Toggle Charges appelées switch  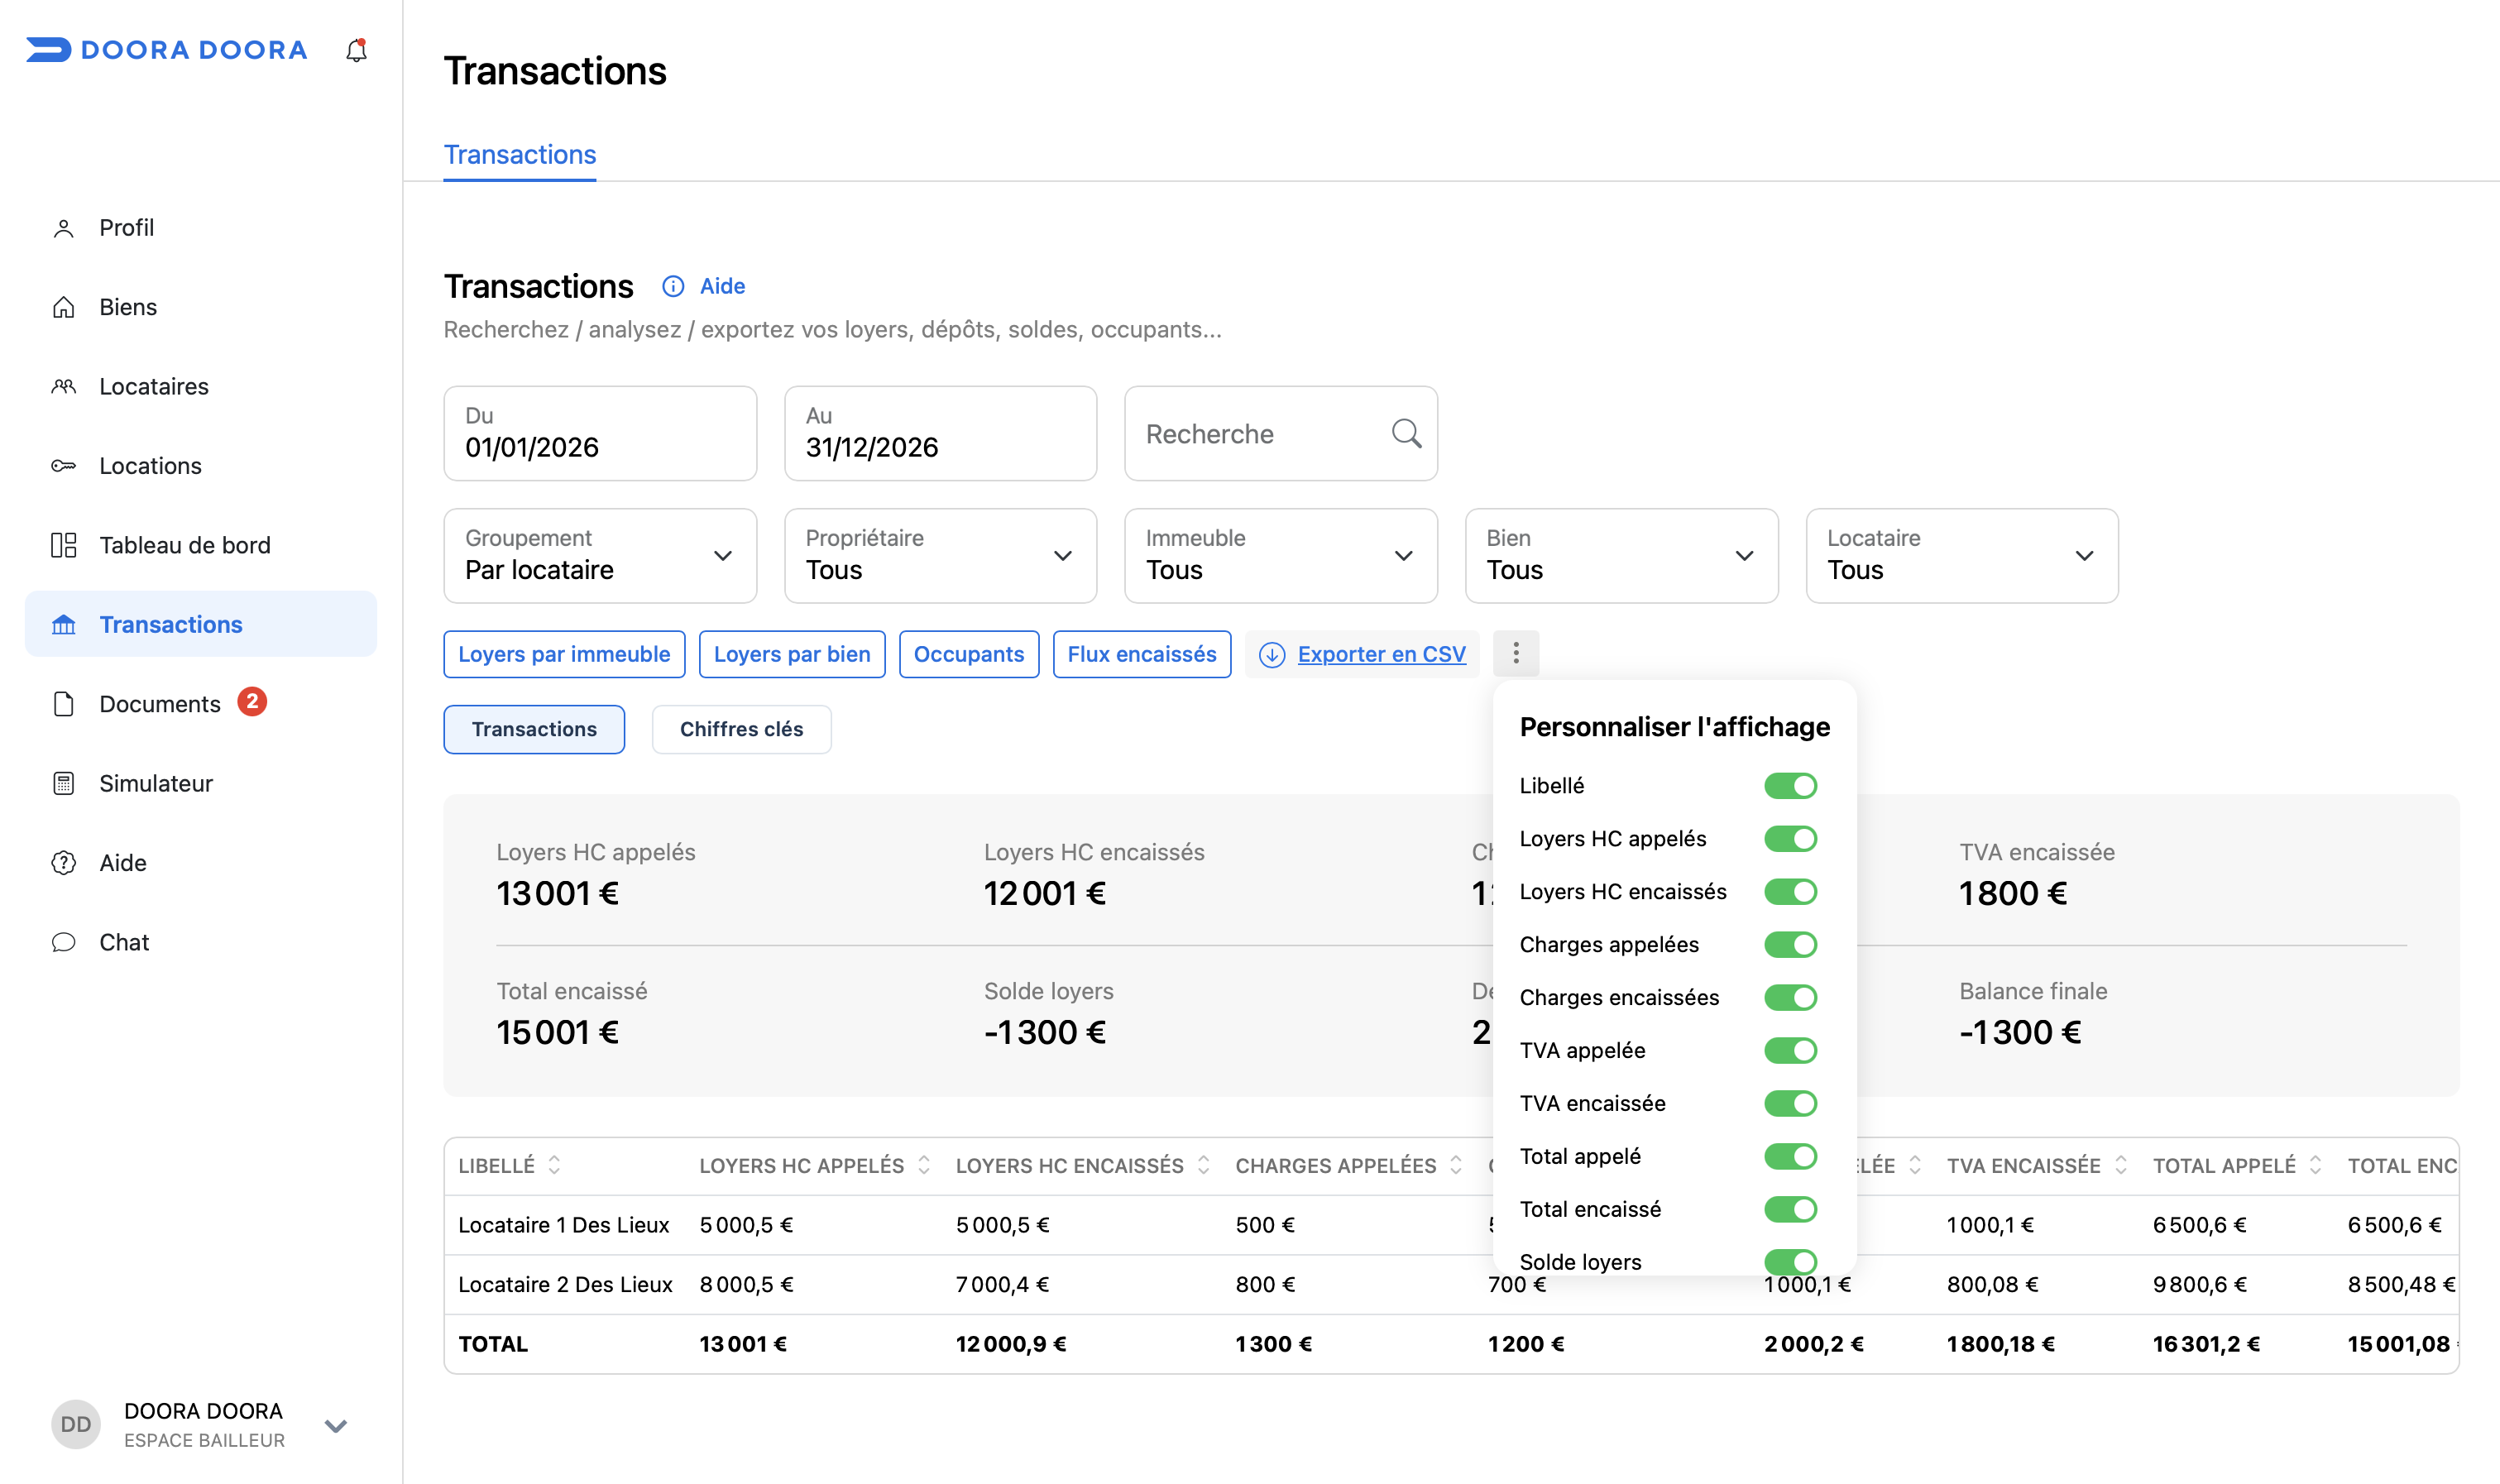(x=1790, y=945)
